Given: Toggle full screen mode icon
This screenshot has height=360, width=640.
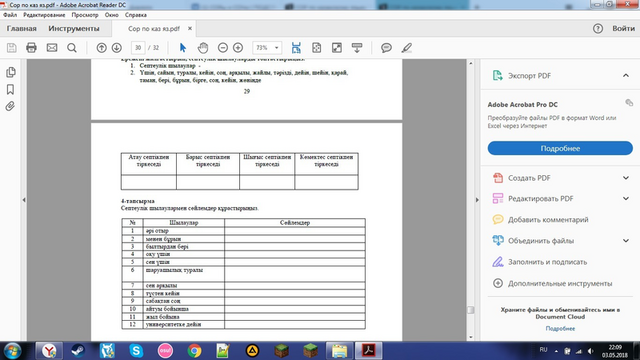Looking at the screenshot, I should click(337, 48).
